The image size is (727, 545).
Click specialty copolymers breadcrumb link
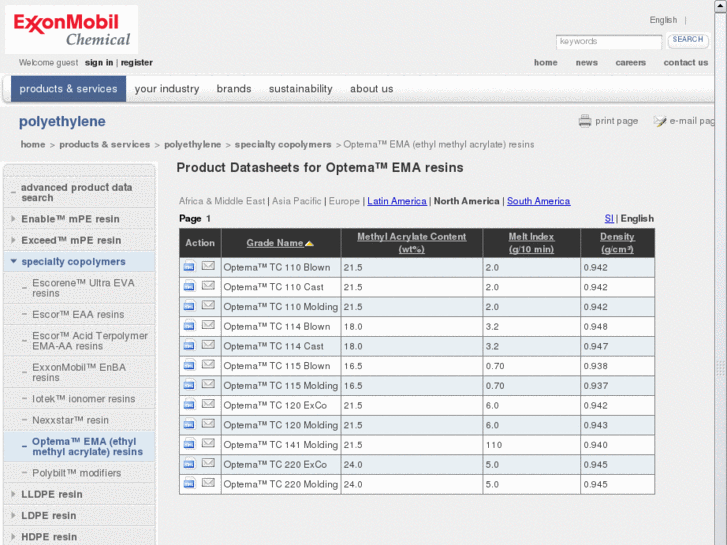pos(283,144)
